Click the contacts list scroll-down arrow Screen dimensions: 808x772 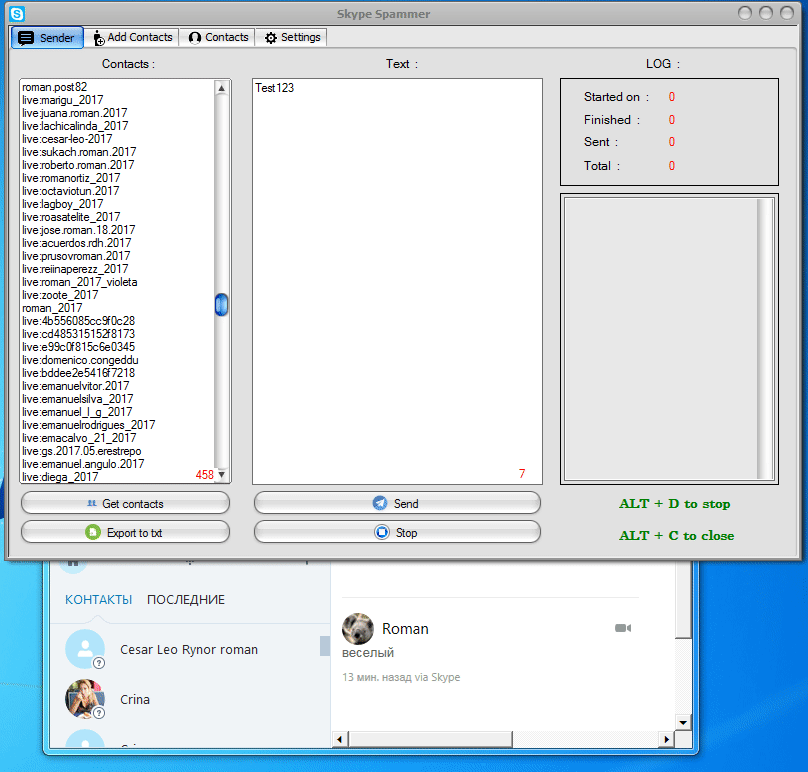pyautogui.click(x=222, y=474)
